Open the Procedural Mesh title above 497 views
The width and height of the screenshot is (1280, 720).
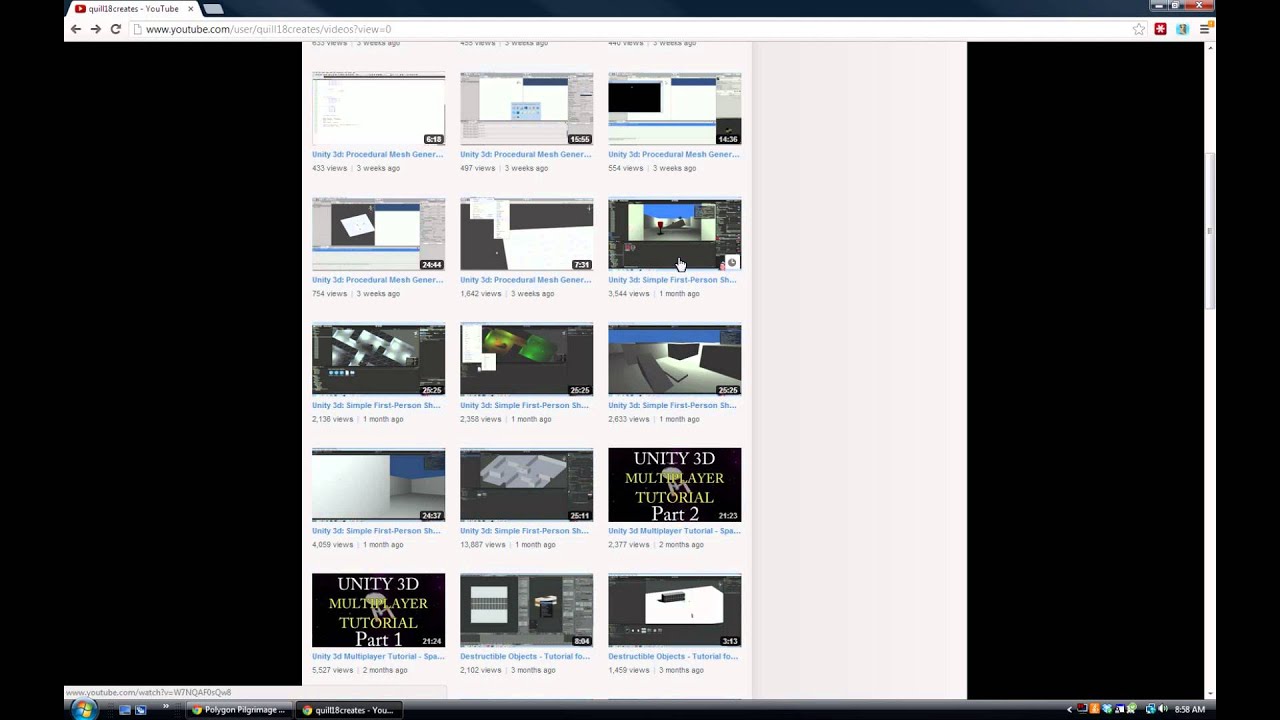[525, 154]
